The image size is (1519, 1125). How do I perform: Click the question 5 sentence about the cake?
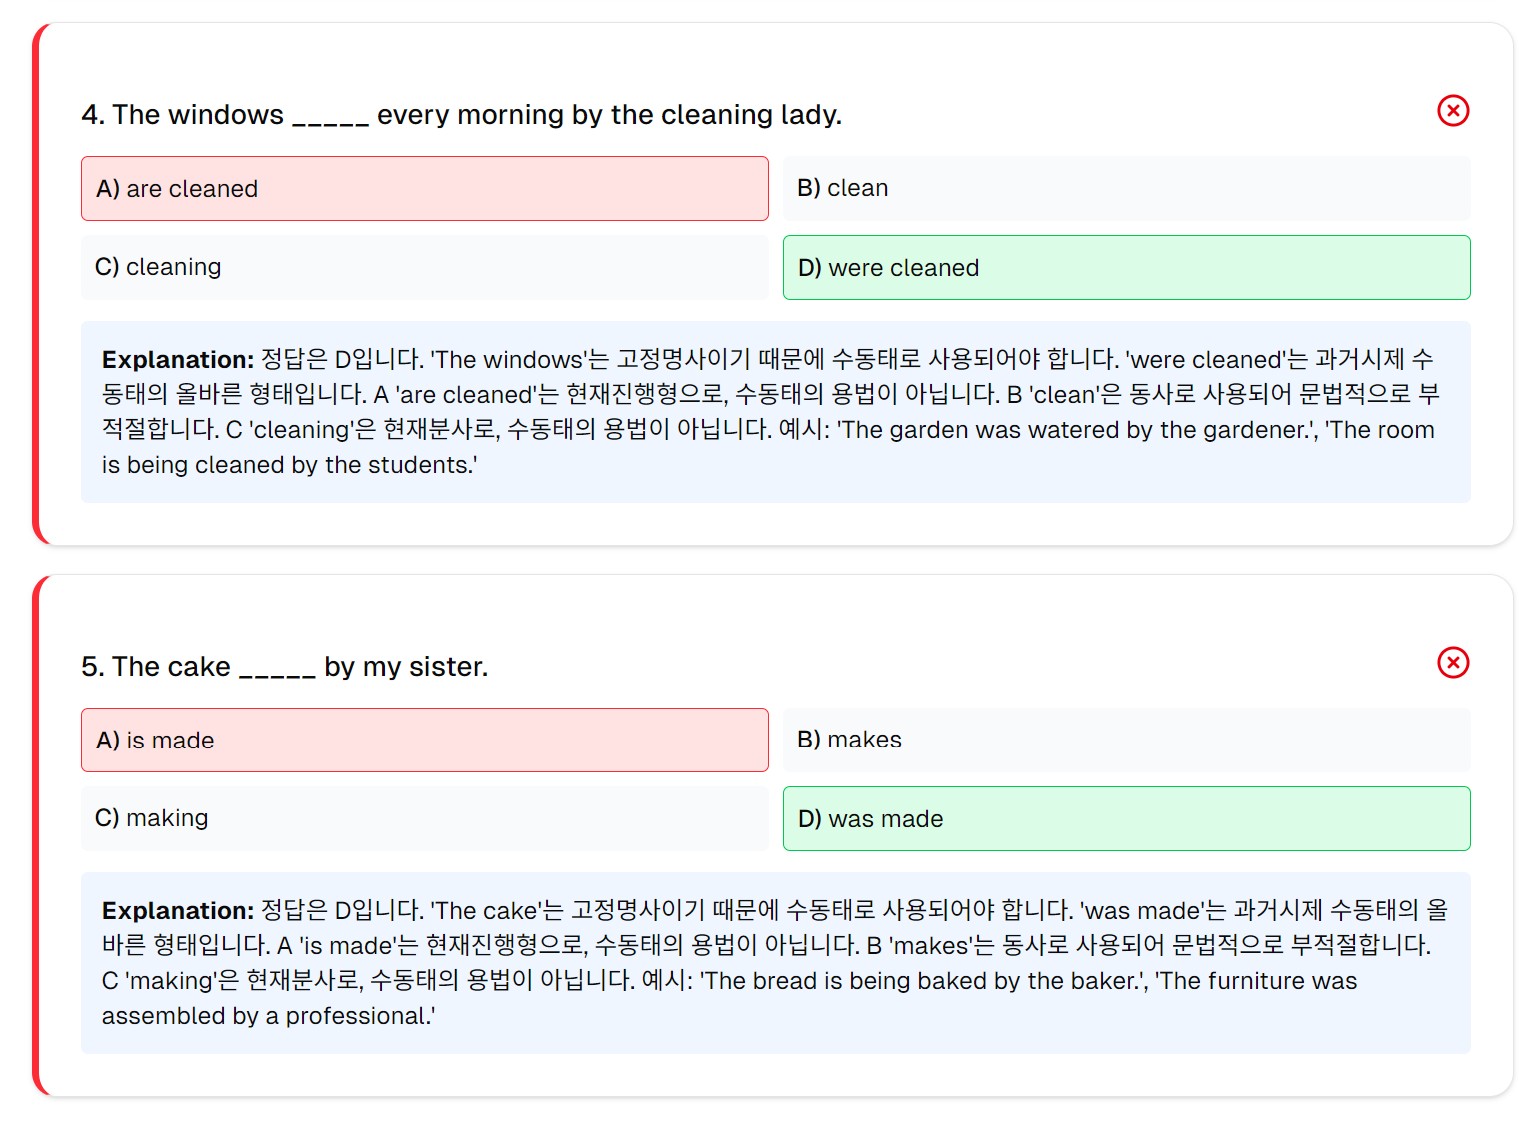point(284,667)
